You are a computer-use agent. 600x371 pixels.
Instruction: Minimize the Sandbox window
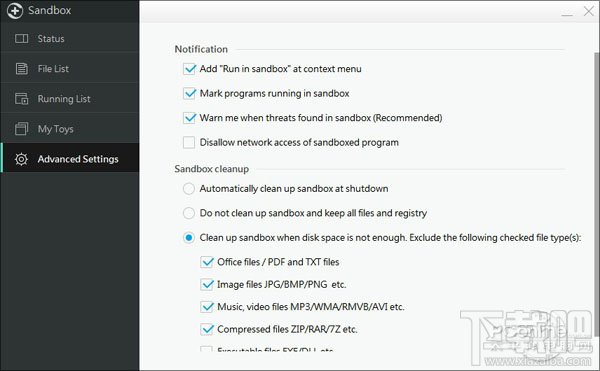[567, 12]
